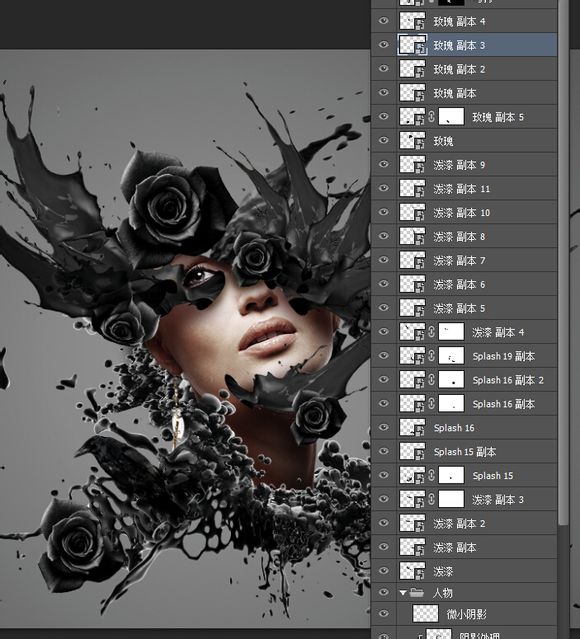Hide the 泼漆 副本 layer
This screenshot has width=580, height=639.
click(384, 547)
